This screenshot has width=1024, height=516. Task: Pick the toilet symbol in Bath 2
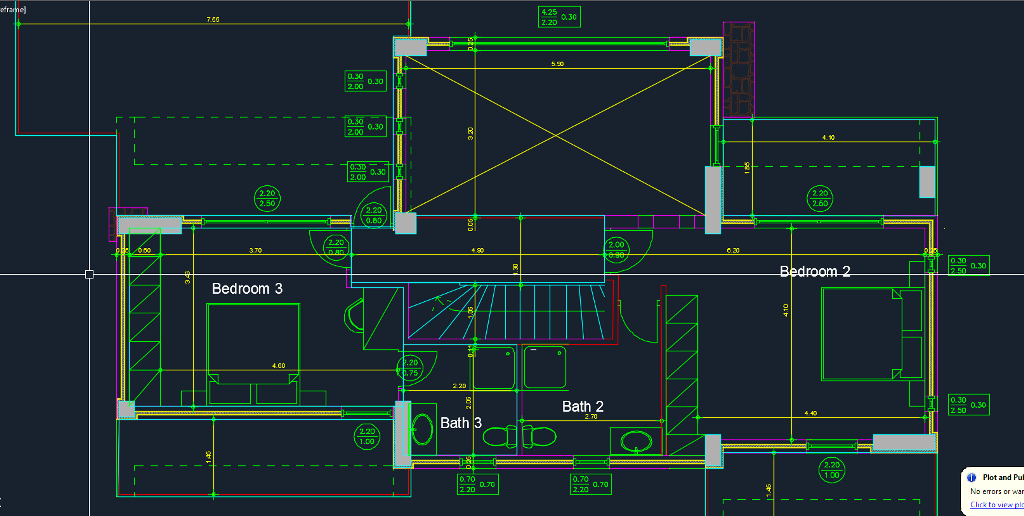coord(541,436)
